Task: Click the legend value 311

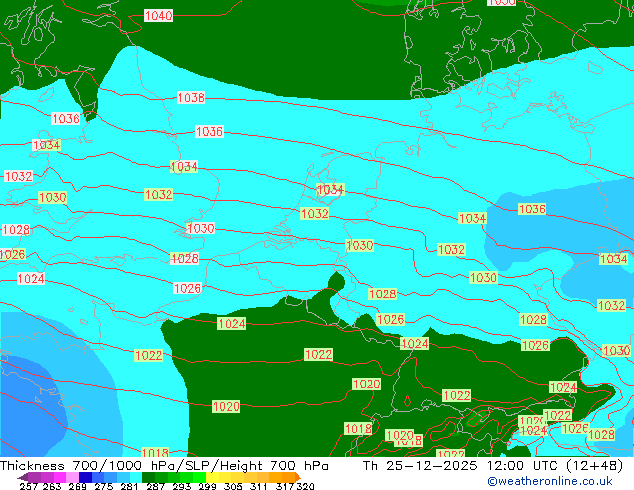Action: click(x=258, y=486)
